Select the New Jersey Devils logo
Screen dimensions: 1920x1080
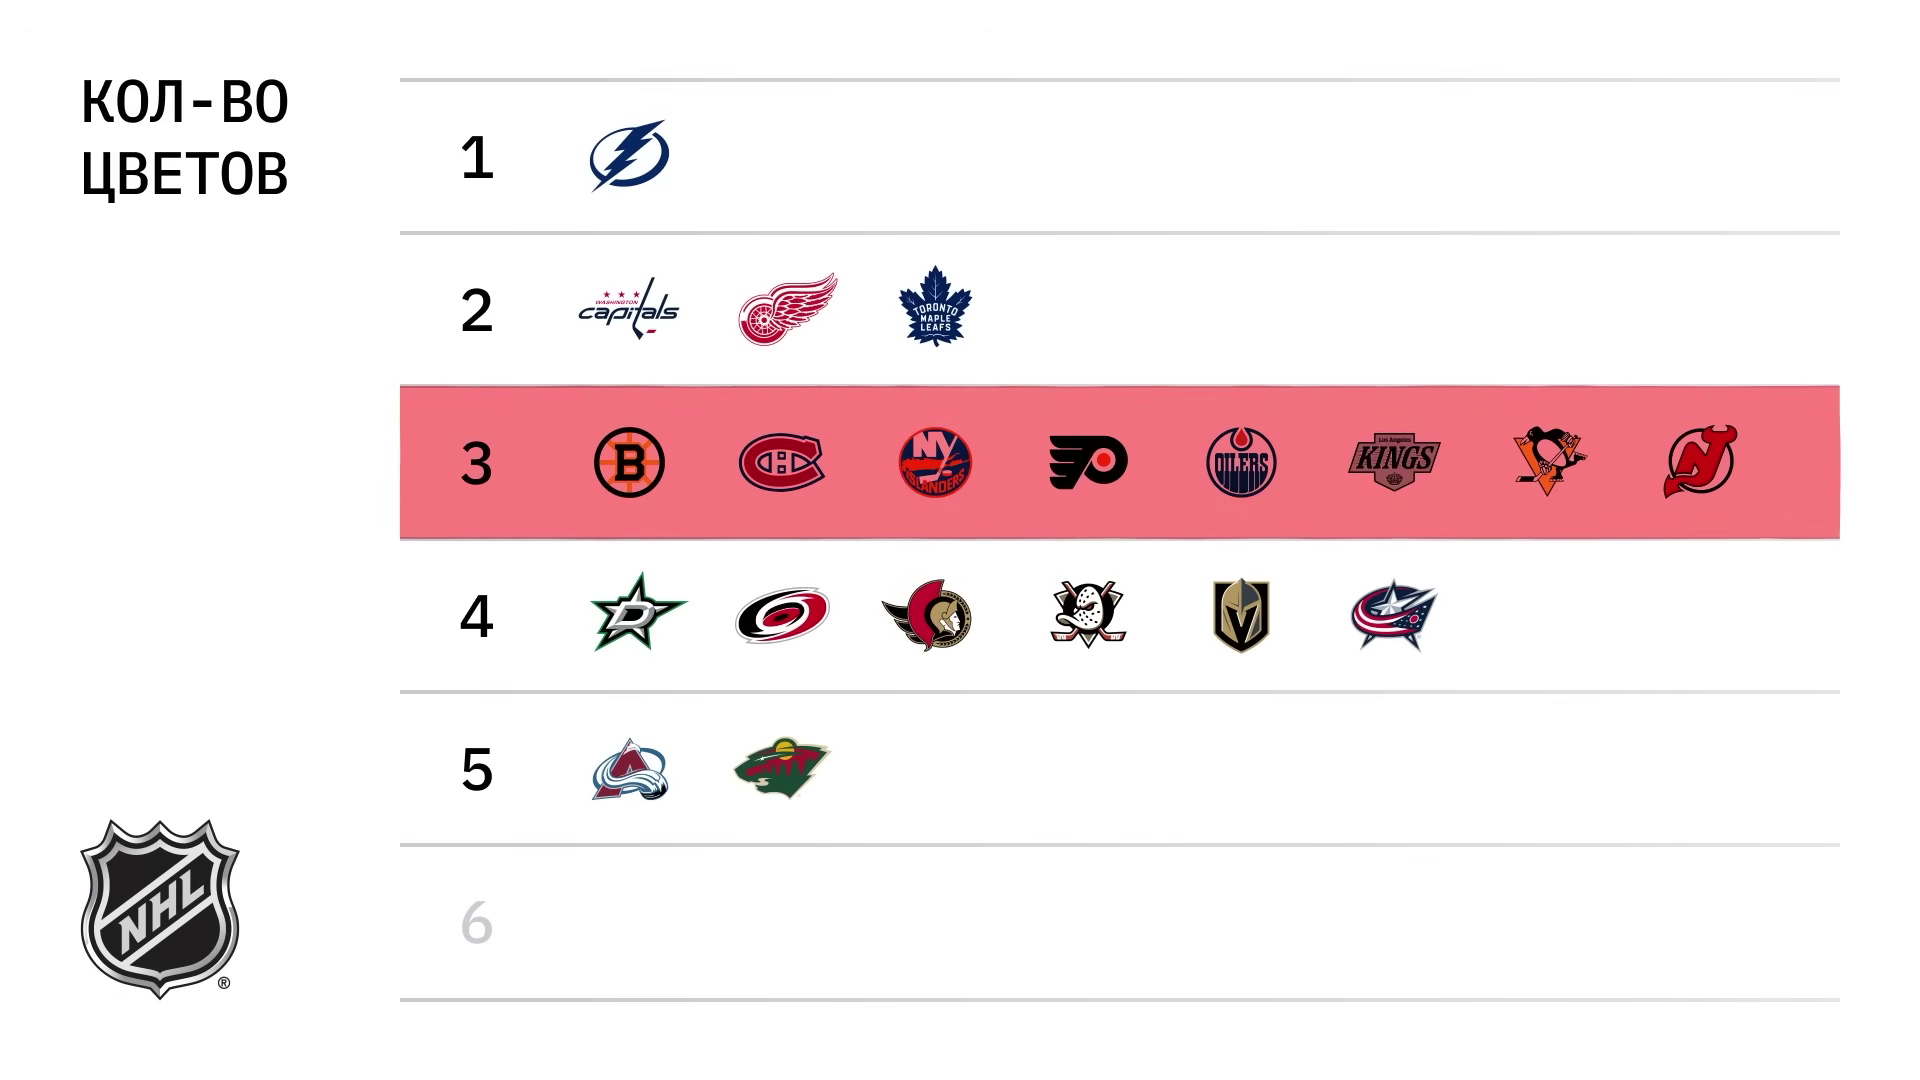pyautogui.click(x=1700, y=461)
